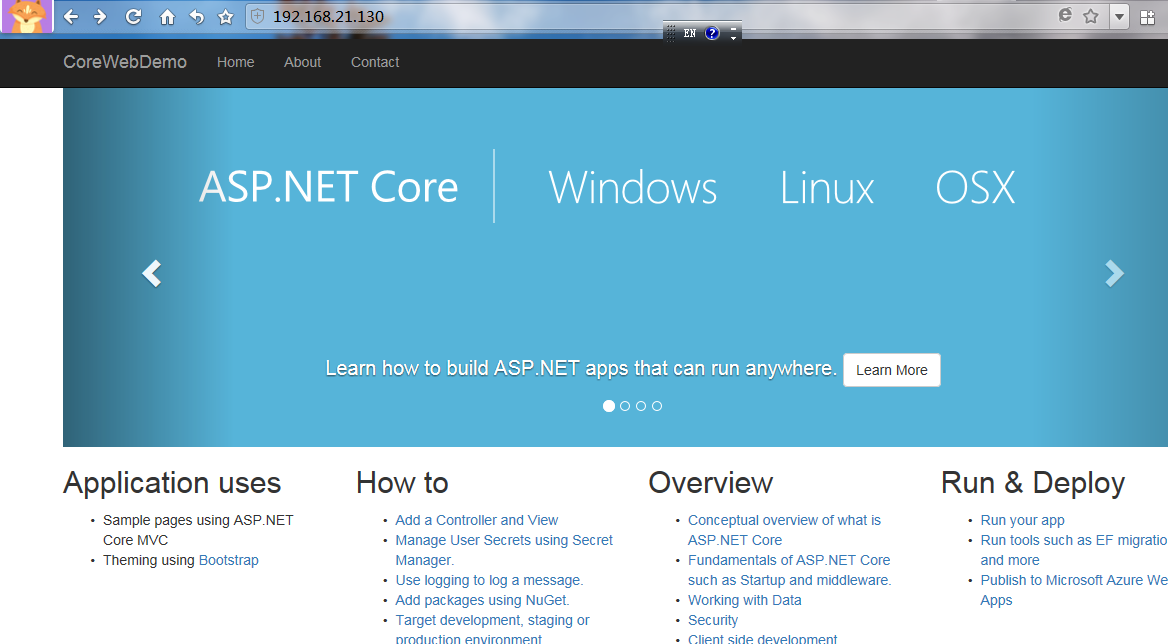The height and width of the screenshot is (644, 1168).
Task: Open the Security link
Action: point(713,620)
